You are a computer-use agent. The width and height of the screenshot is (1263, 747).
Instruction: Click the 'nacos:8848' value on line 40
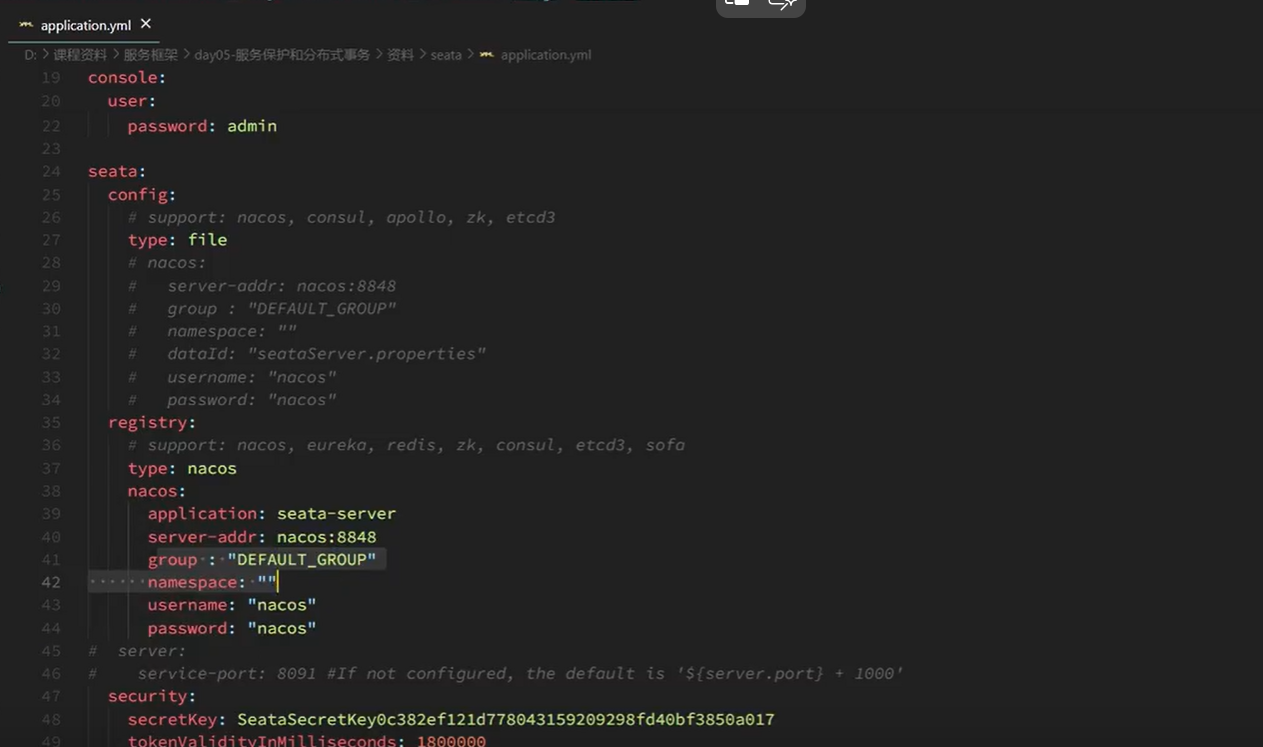pyautogui.click(x=326, y=537)
